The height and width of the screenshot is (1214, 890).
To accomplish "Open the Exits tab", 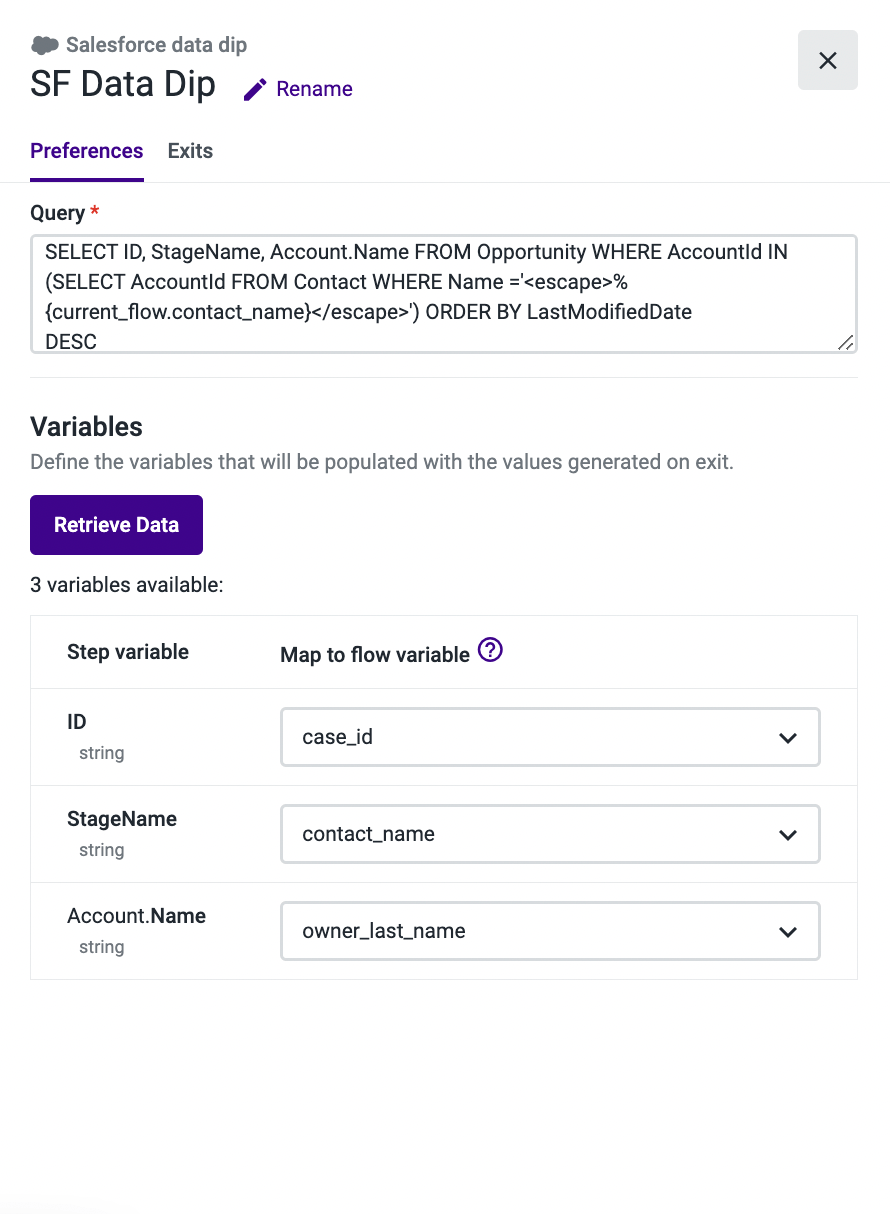I will 190,151.
